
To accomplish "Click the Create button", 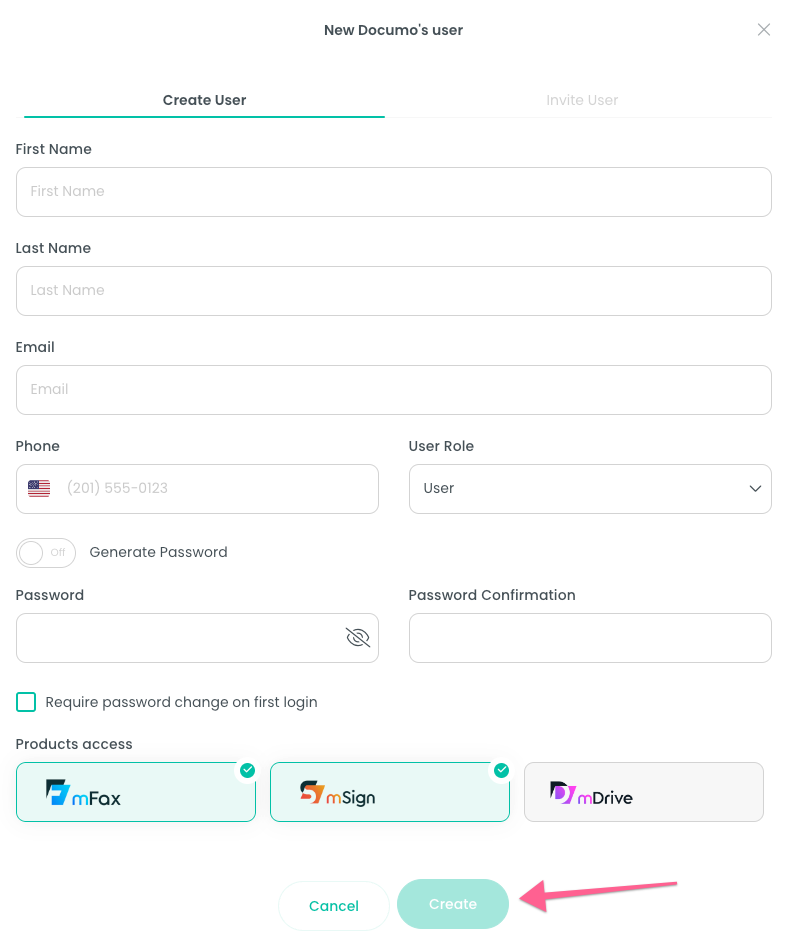I will [x=453, y=904].
